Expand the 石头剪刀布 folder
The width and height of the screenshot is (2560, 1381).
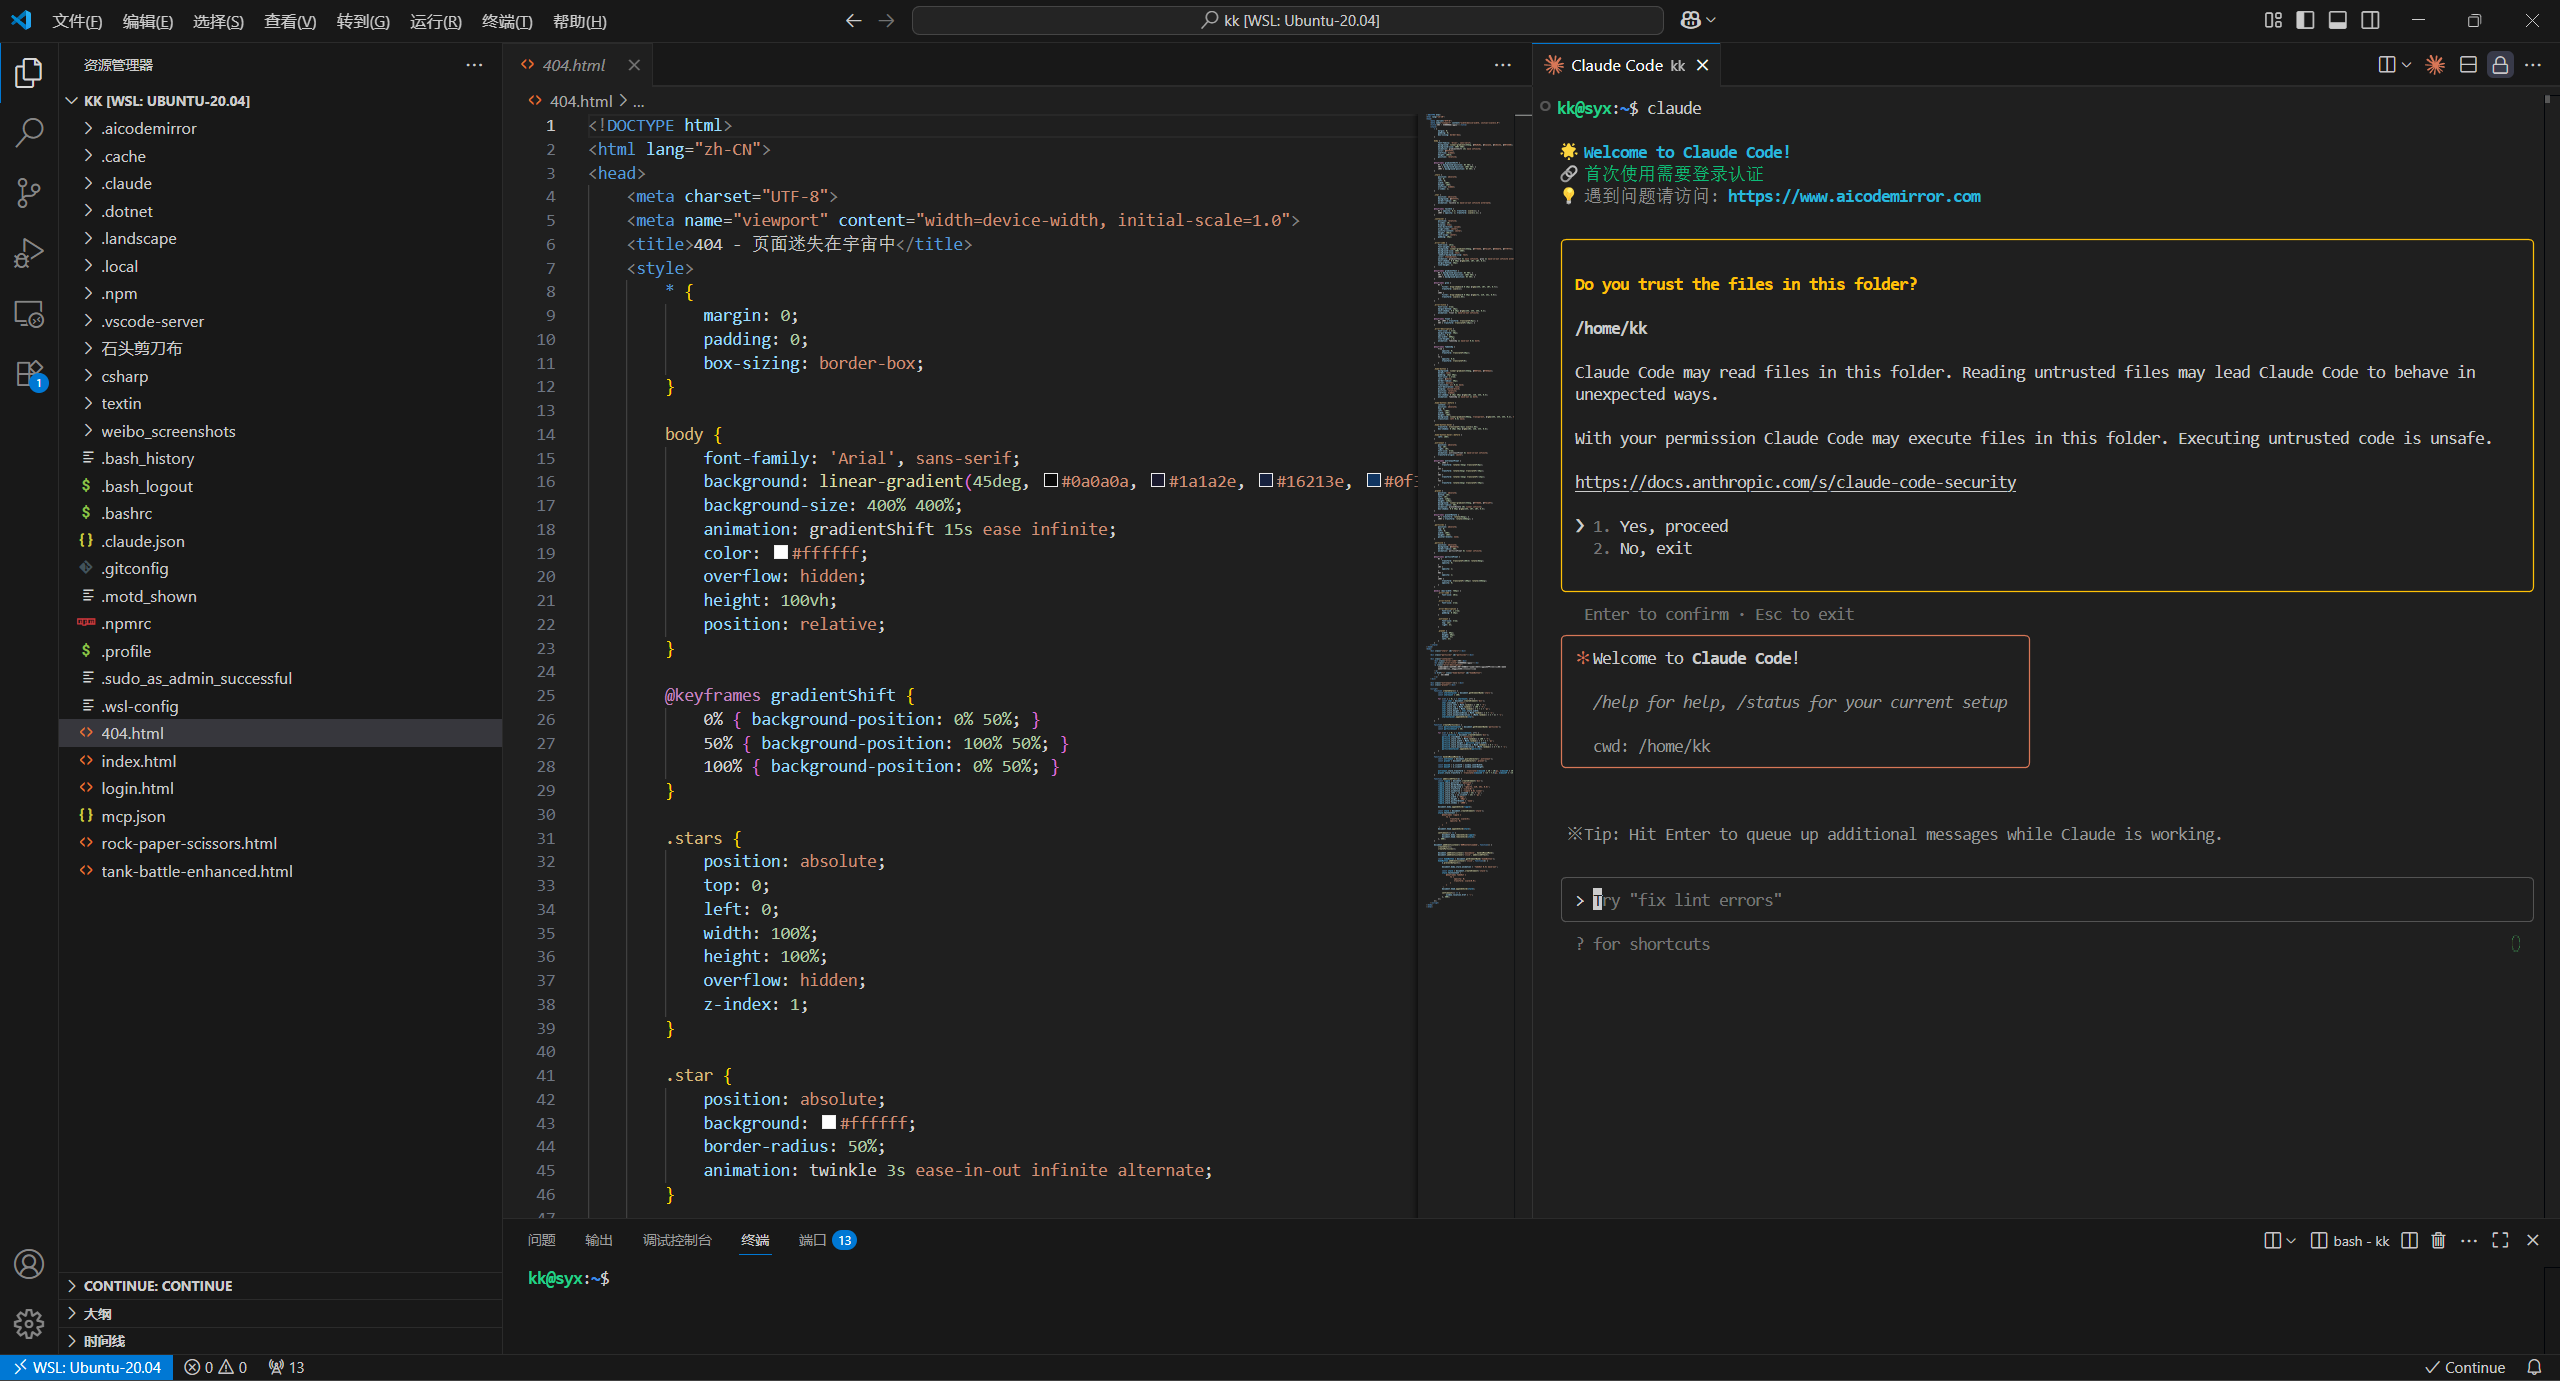point(280,348)
